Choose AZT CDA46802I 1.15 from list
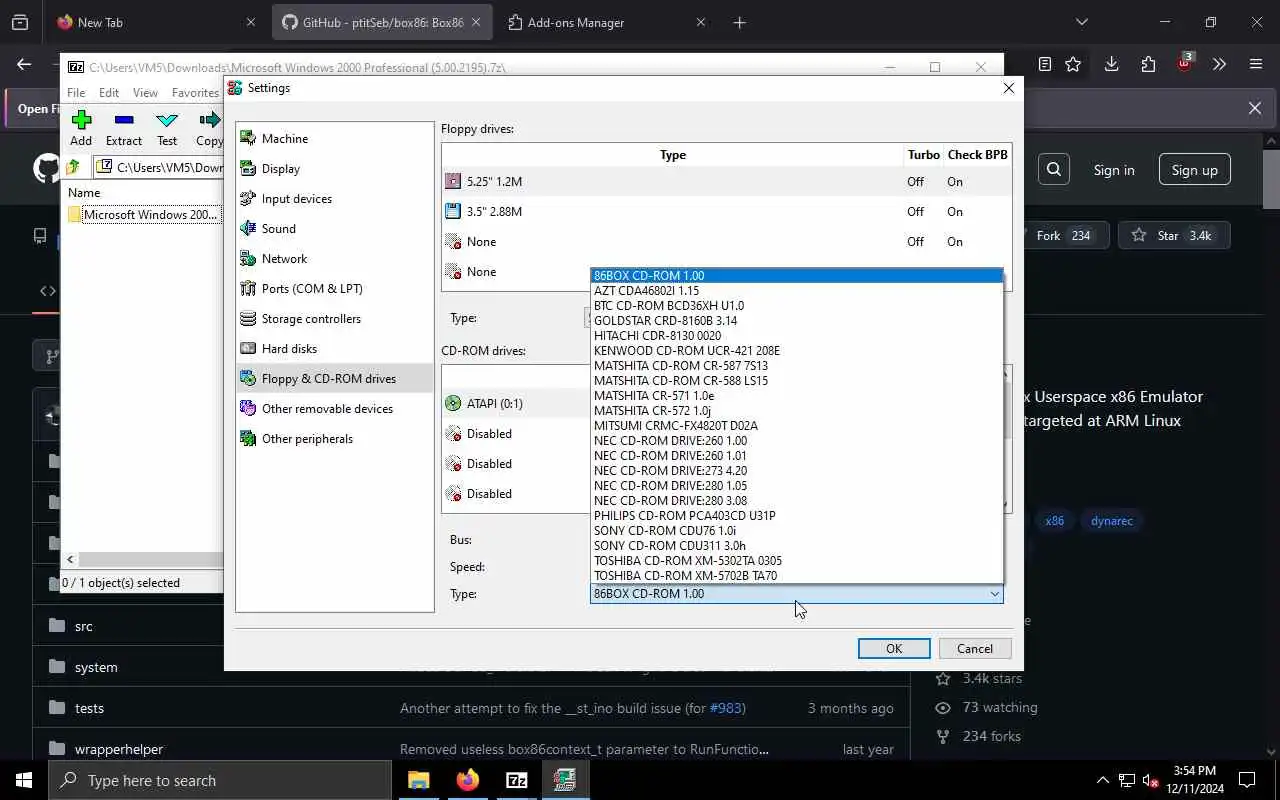Viewport: 1280px width, 800px height. (796, 290)
